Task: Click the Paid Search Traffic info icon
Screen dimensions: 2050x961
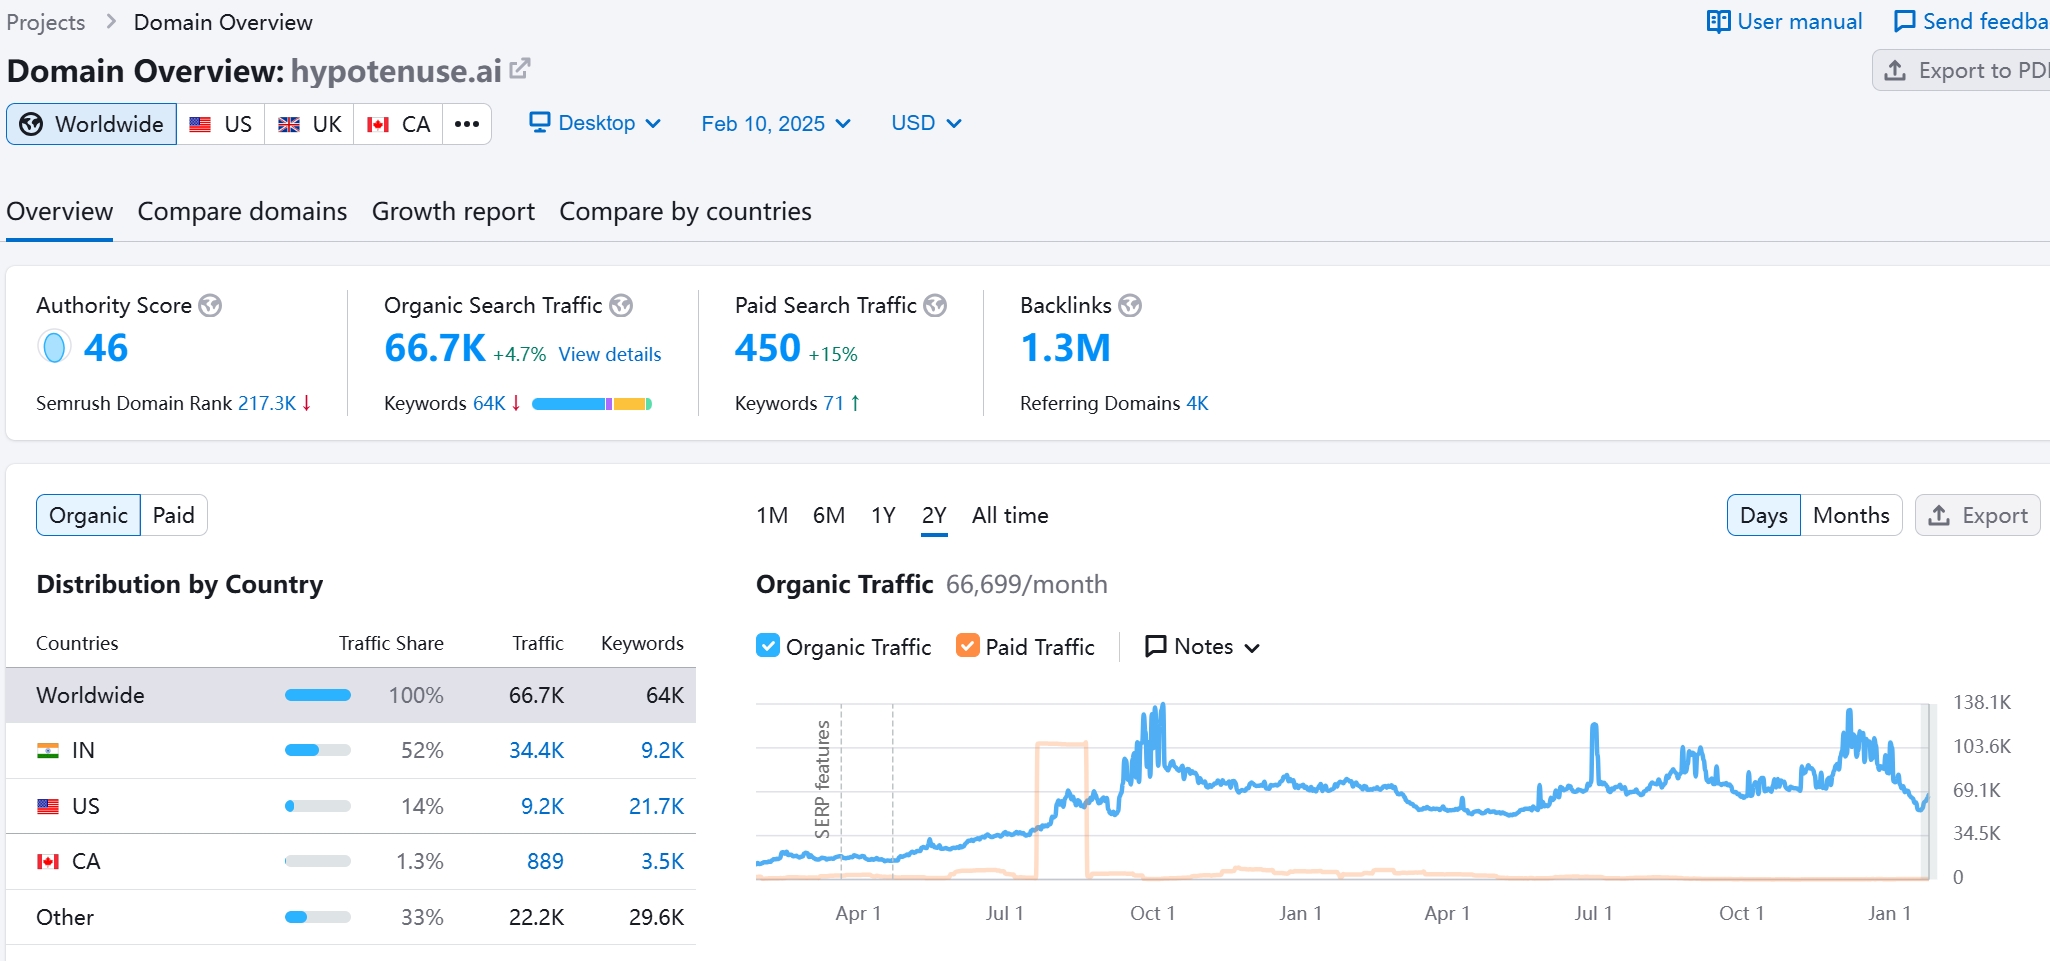Action: [935, 305]
